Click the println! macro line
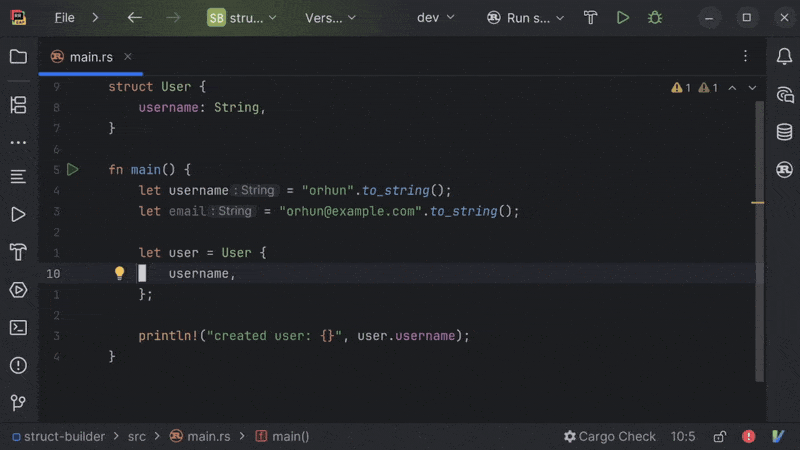The image size is (800, 450). [304, 336]
